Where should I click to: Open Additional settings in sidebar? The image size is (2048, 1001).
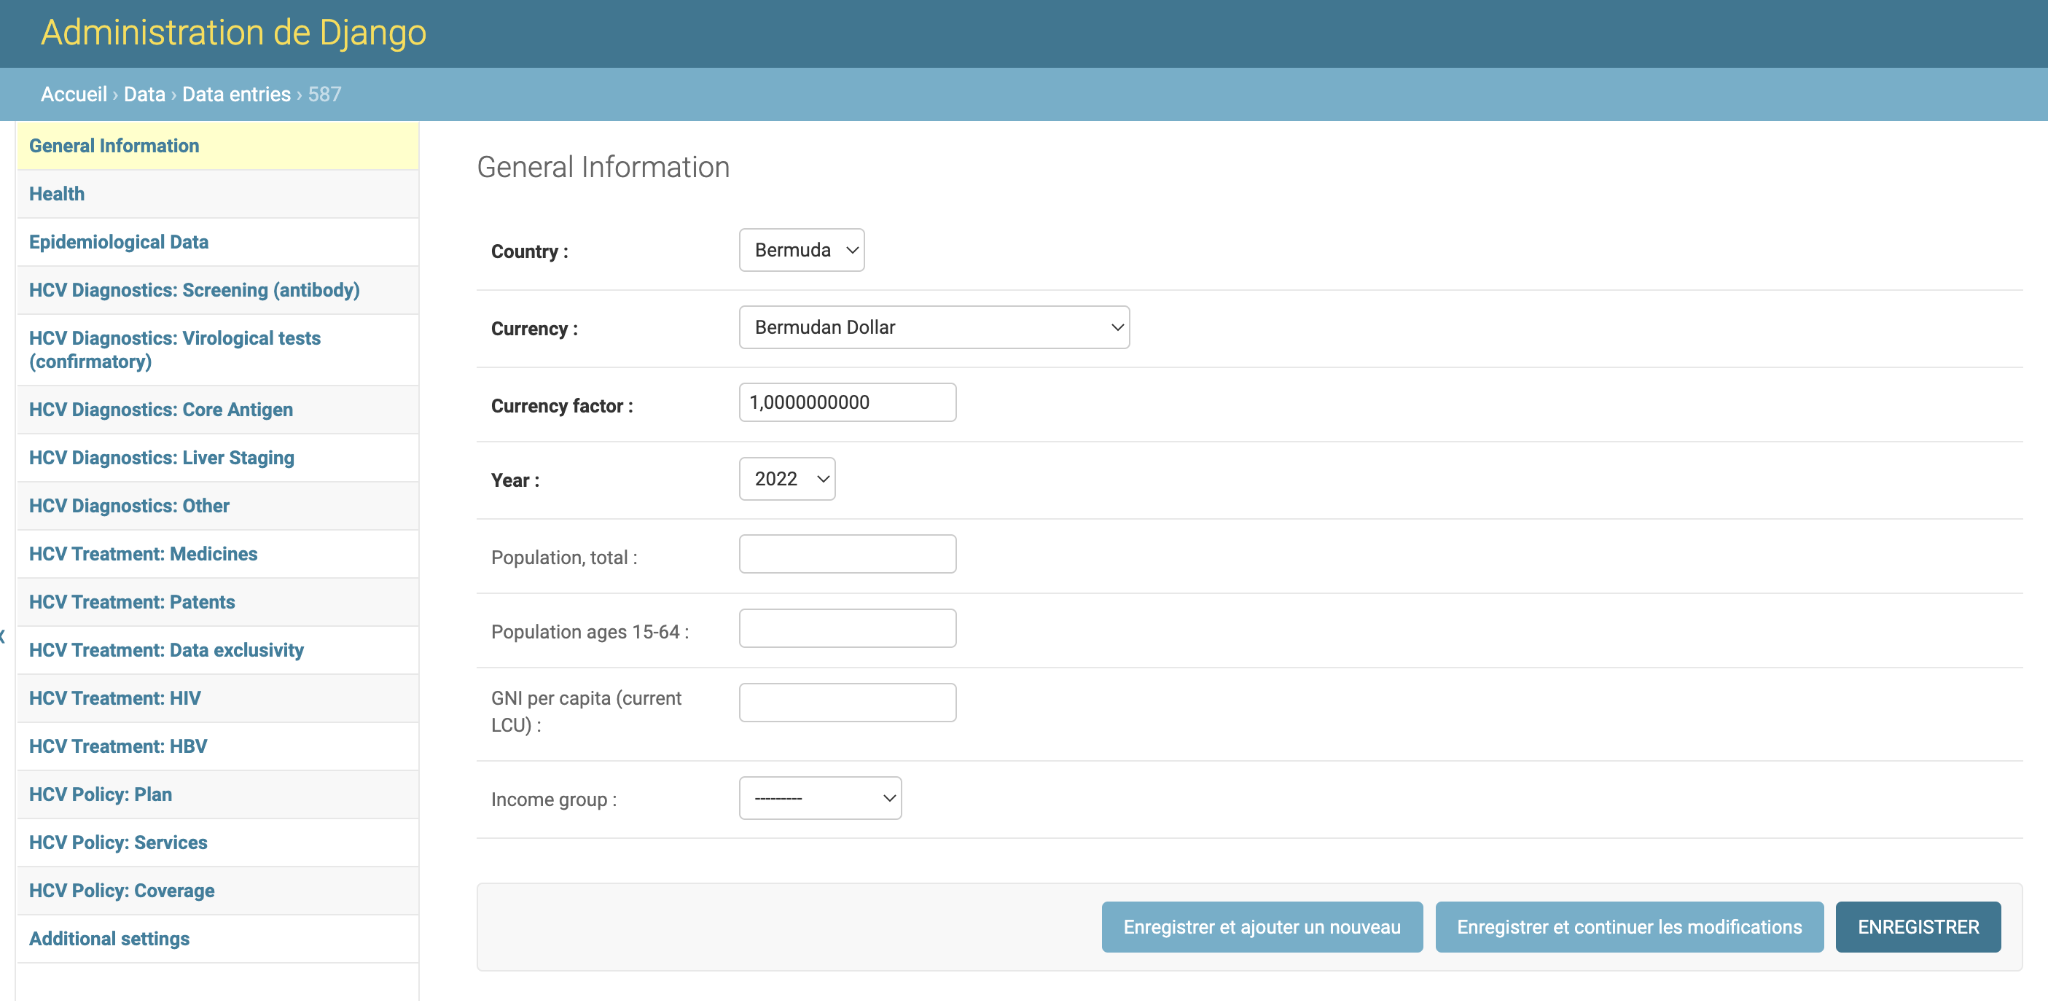click(x=109, y=939)
